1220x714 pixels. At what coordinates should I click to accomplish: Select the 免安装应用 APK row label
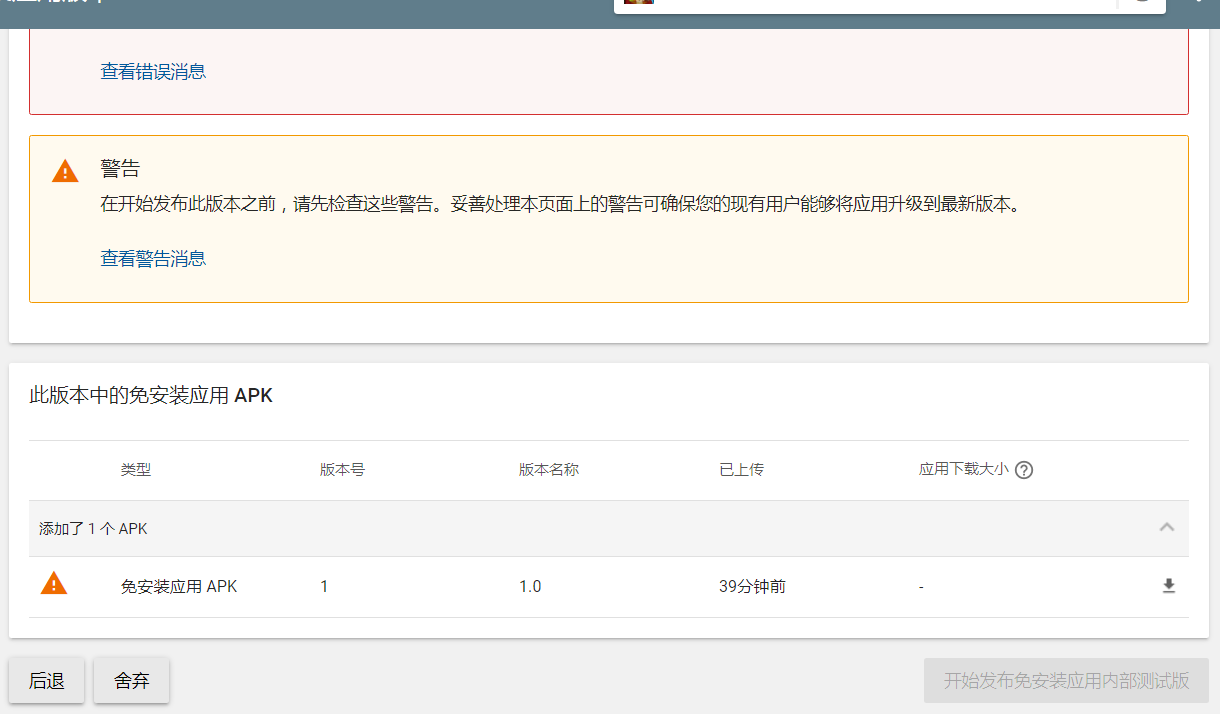(x=179, y=587)
